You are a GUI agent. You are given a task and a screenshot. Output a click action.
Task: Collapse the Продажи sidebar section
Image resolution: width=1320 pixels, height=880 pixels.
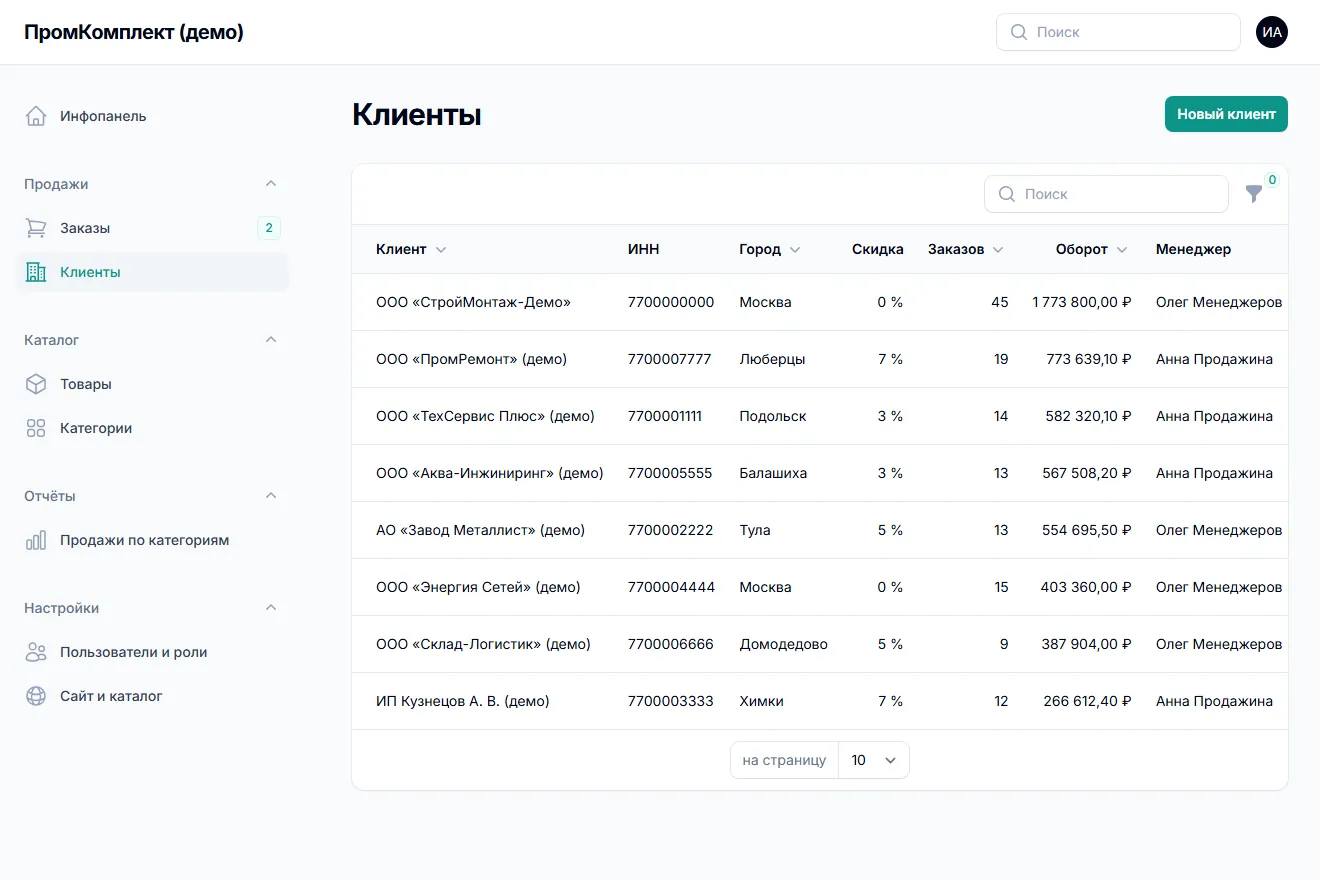click(270, 184)
